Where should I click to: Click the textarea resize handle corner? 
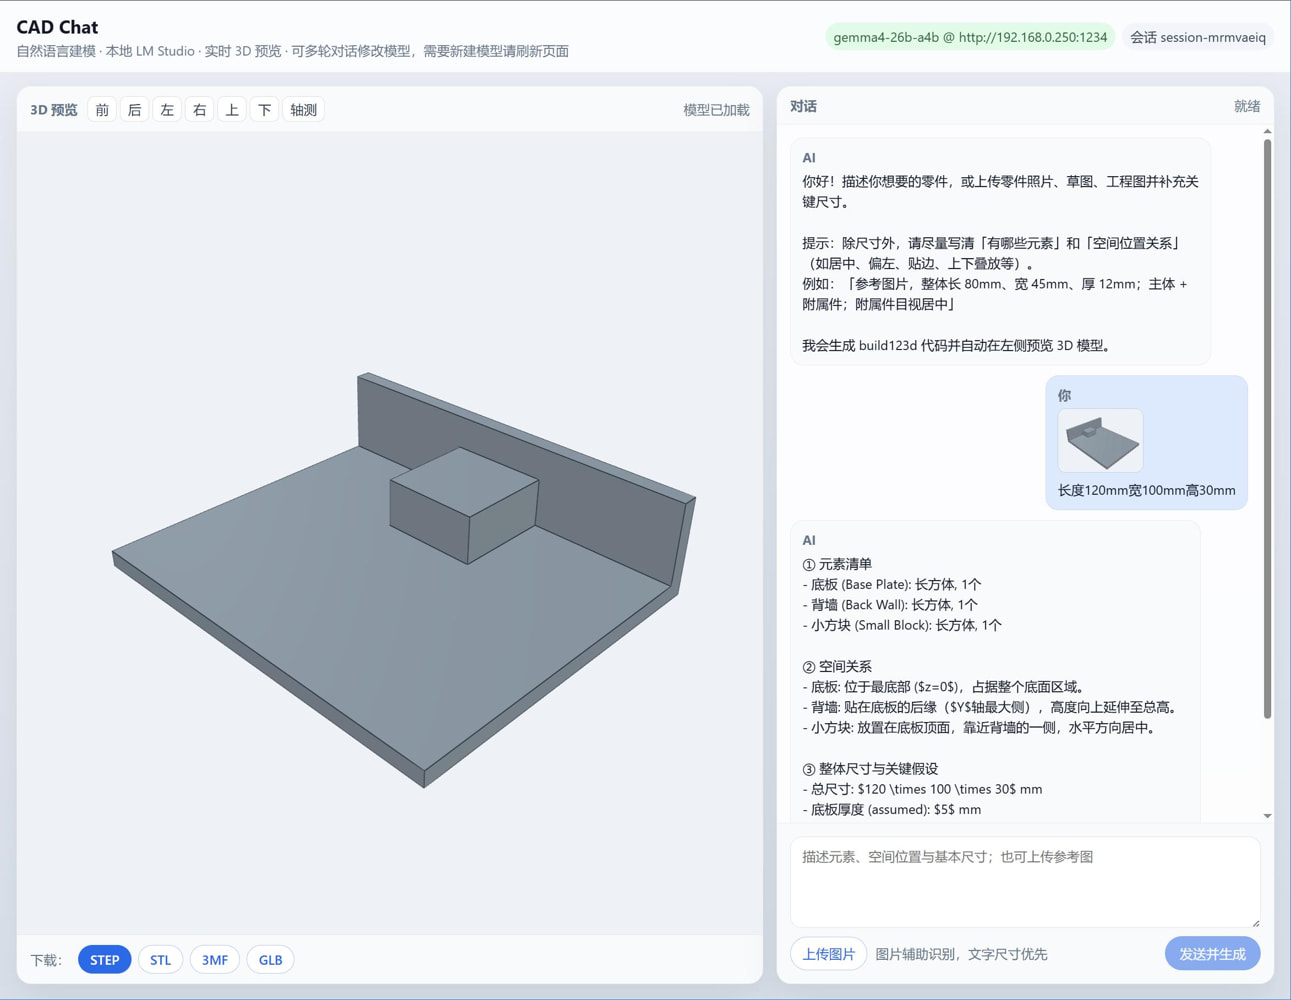(x=1255, y=922)
